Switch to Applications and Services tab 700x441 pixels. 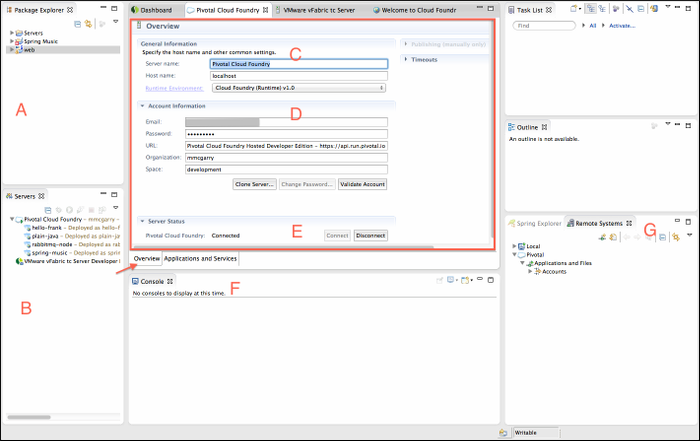(x=200, y=258)
